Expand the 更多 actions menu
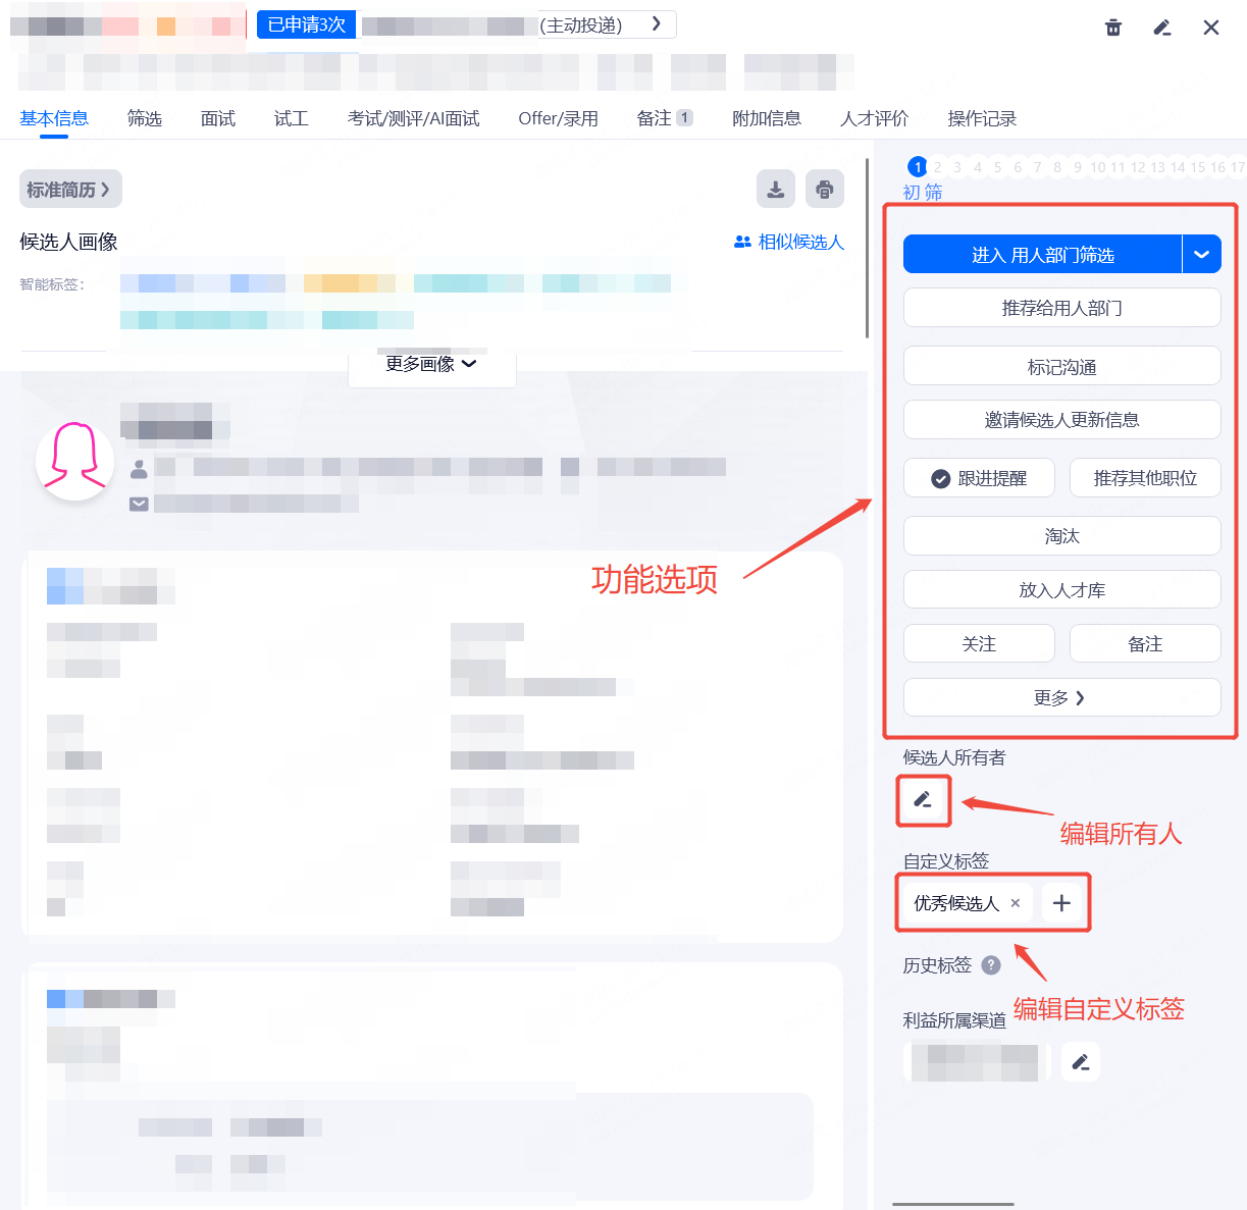The width and height of the screenshot is (1247, 1210). pyautogui.click(x=1061, y=698)
